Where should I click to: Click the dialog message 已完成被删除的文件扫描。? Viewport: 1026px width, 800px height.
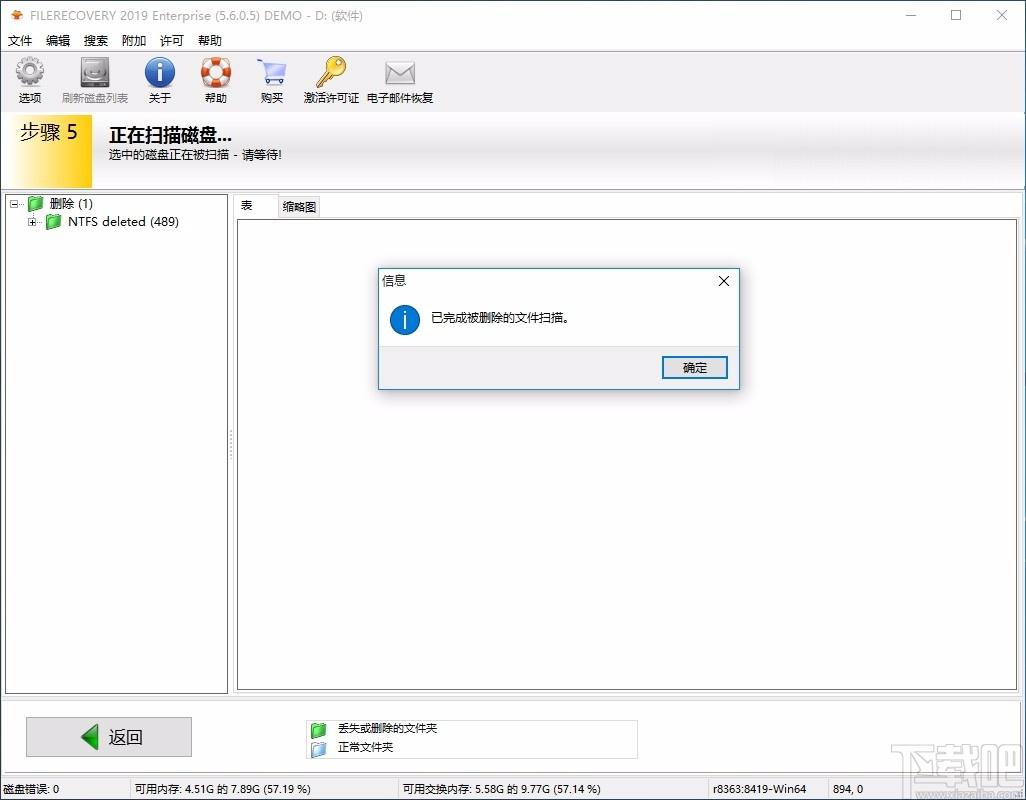tap(500, 318)
